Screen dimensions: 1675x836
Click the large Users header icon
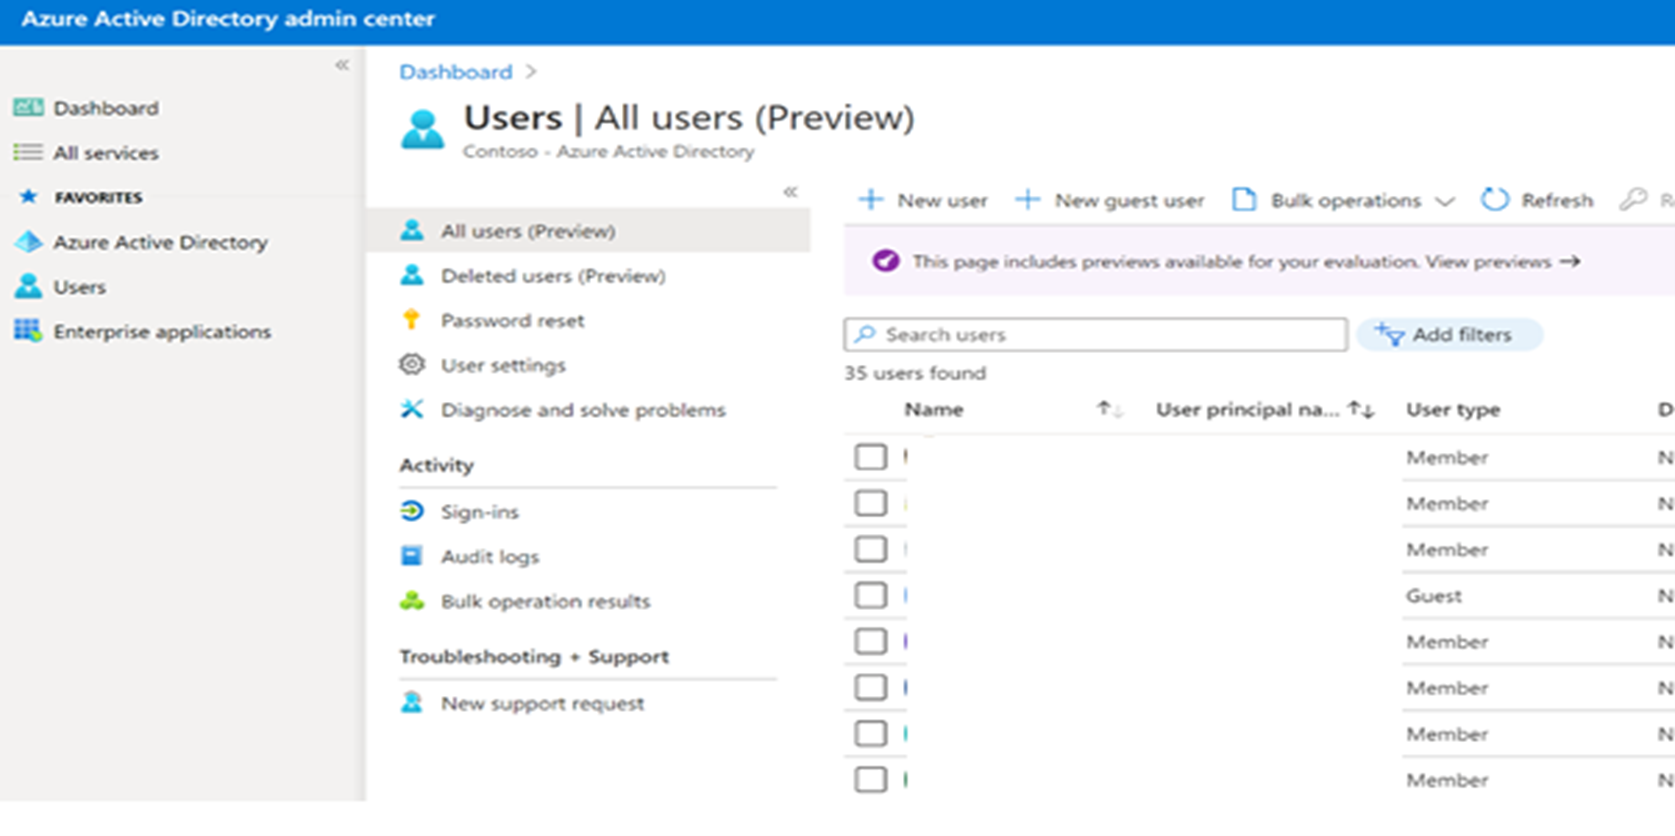[x=422, y=130]
